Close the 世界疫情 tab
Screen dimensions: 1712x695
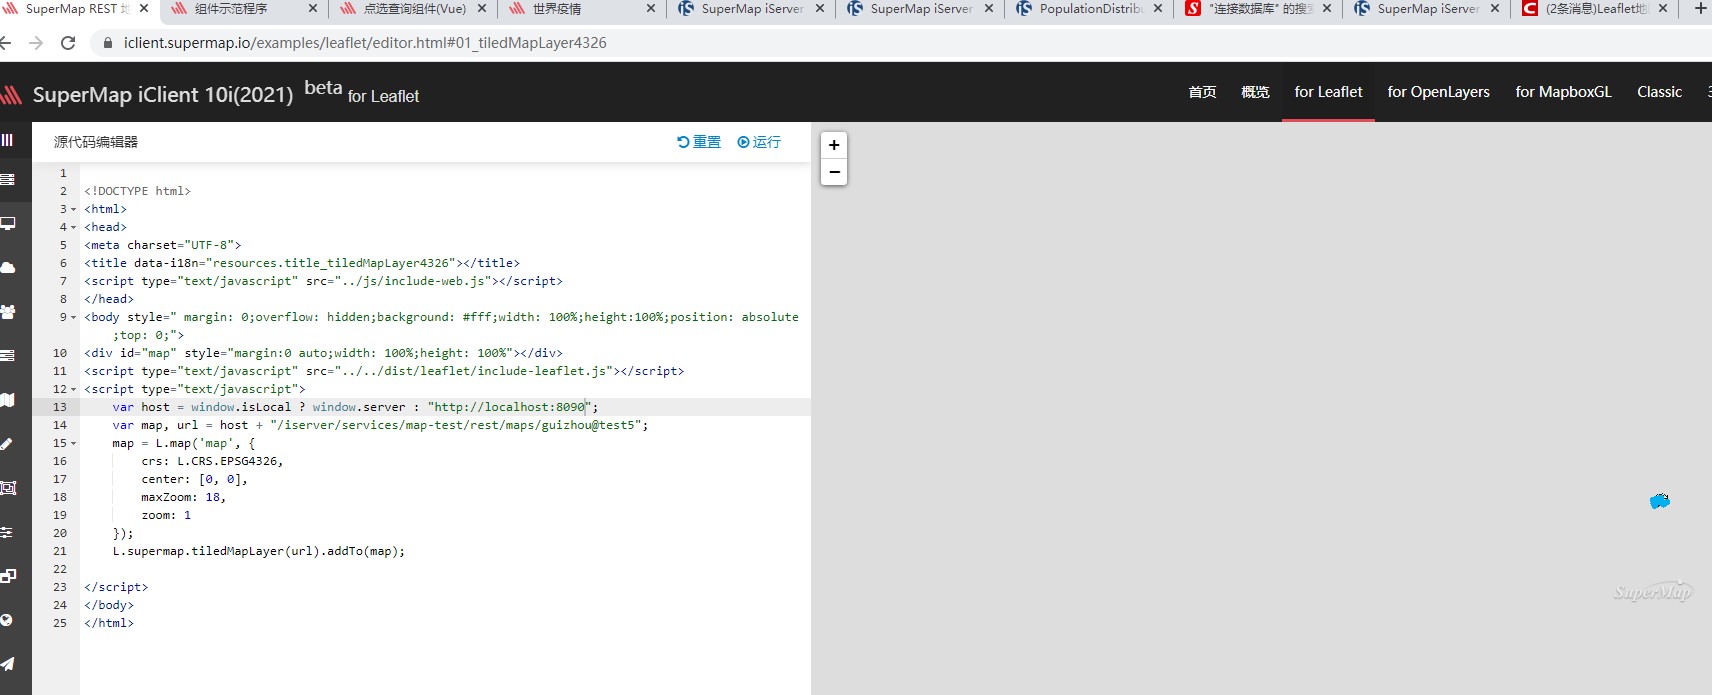(651, 8)
